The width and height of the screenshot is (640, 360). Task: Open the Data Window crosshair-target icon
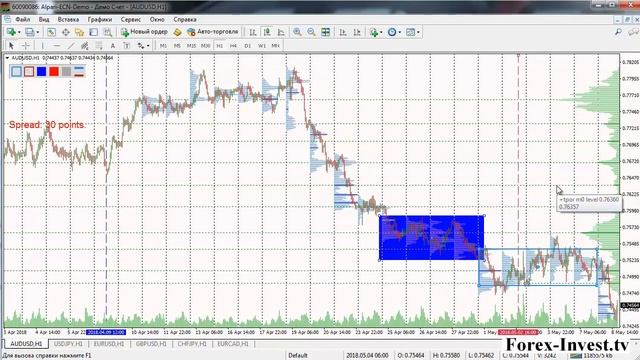(65, 32)
